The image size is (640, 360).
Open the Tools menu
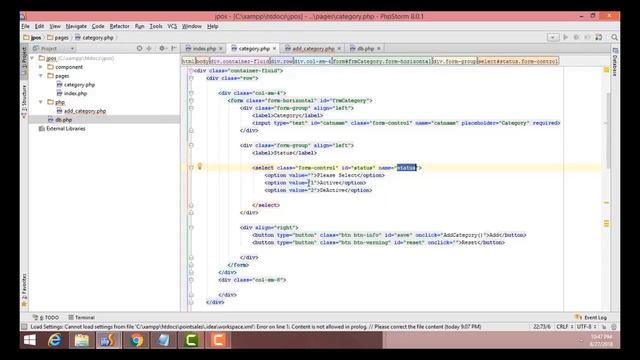point(156,26)
